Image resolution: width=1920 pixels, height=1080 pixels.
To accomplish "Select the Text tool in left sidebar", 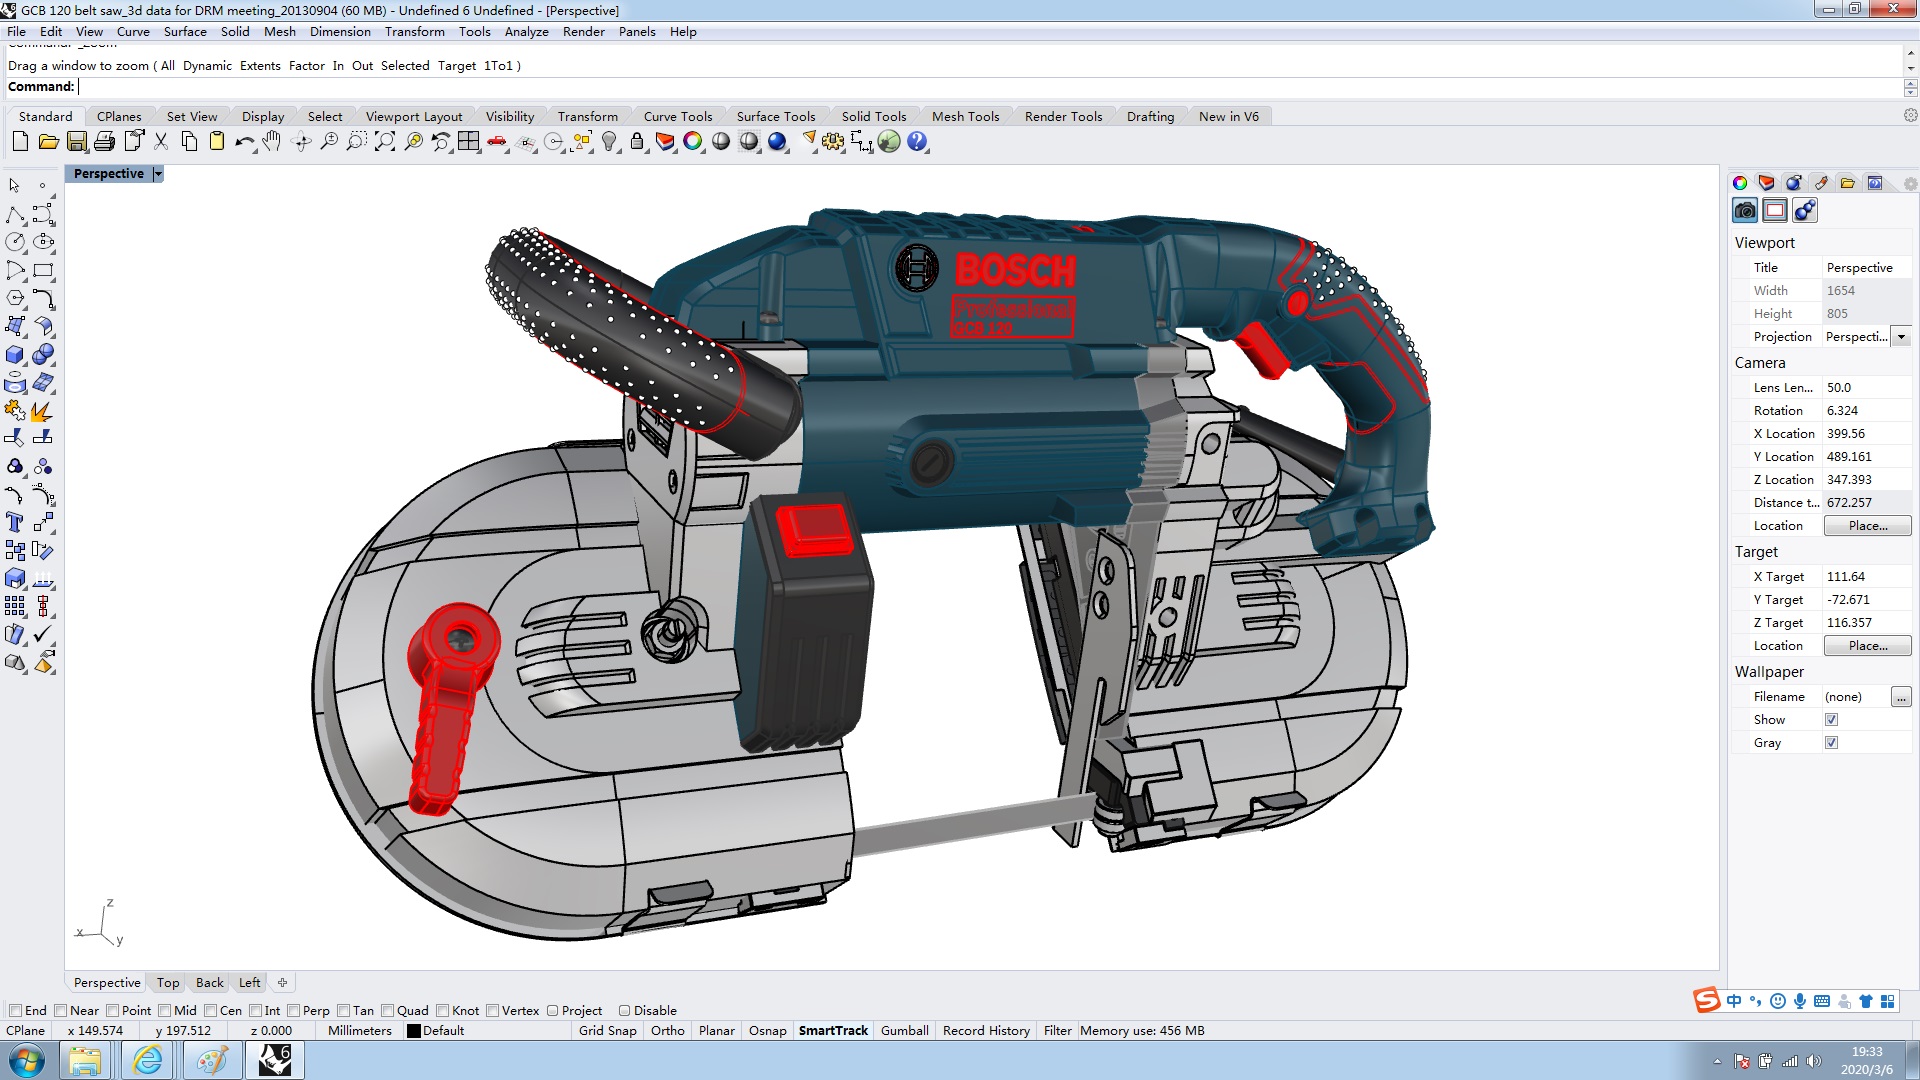I will tap(14, 522).
